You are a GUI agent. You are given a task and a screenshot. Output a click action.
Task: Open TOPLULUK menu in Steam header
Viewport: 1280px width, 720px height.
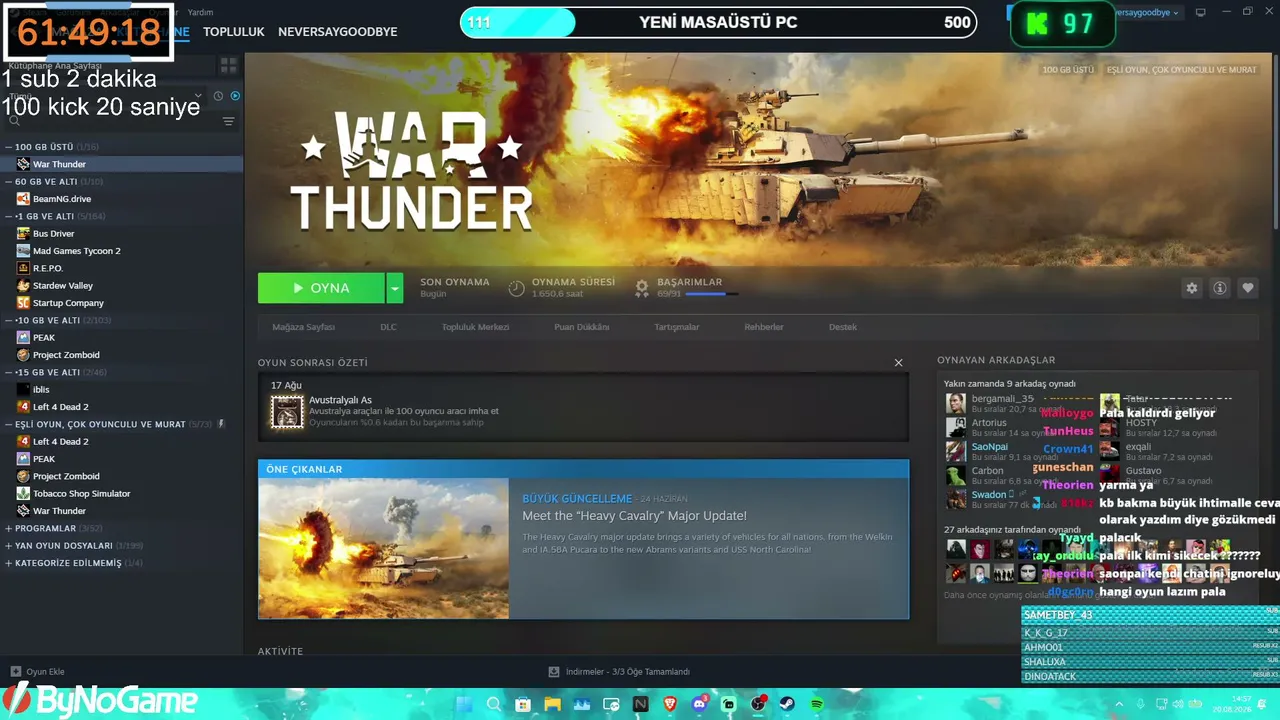[x=234, y=32]
